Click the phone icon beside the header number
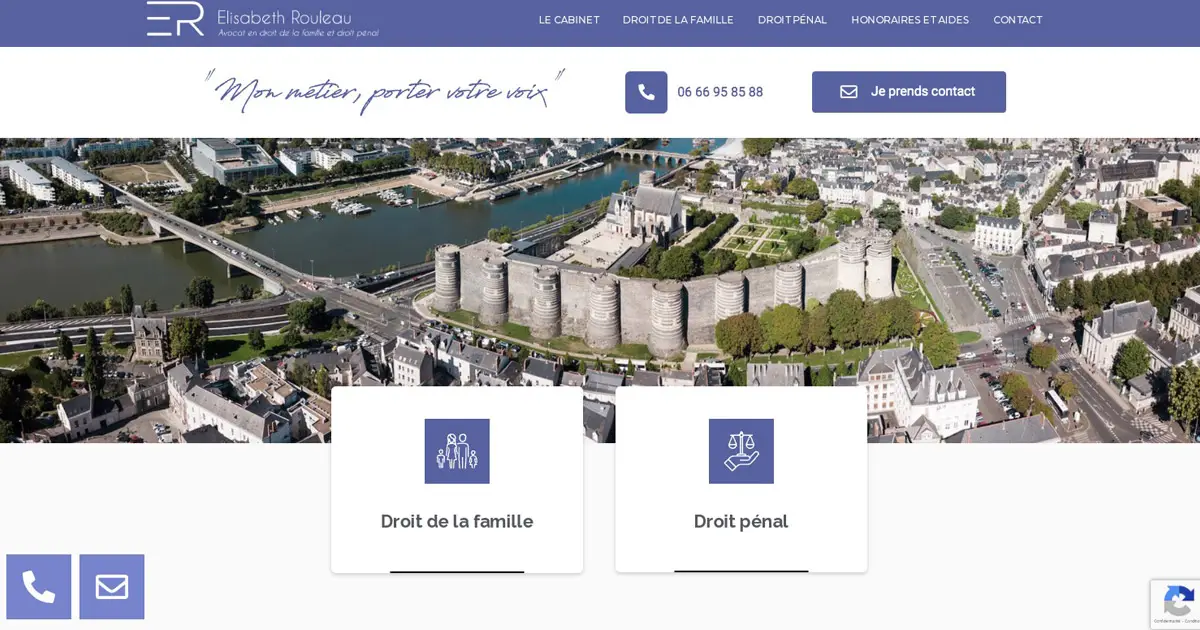Image resolution: width=1200 pixels, height=630 pixels. tap(646, 92)
